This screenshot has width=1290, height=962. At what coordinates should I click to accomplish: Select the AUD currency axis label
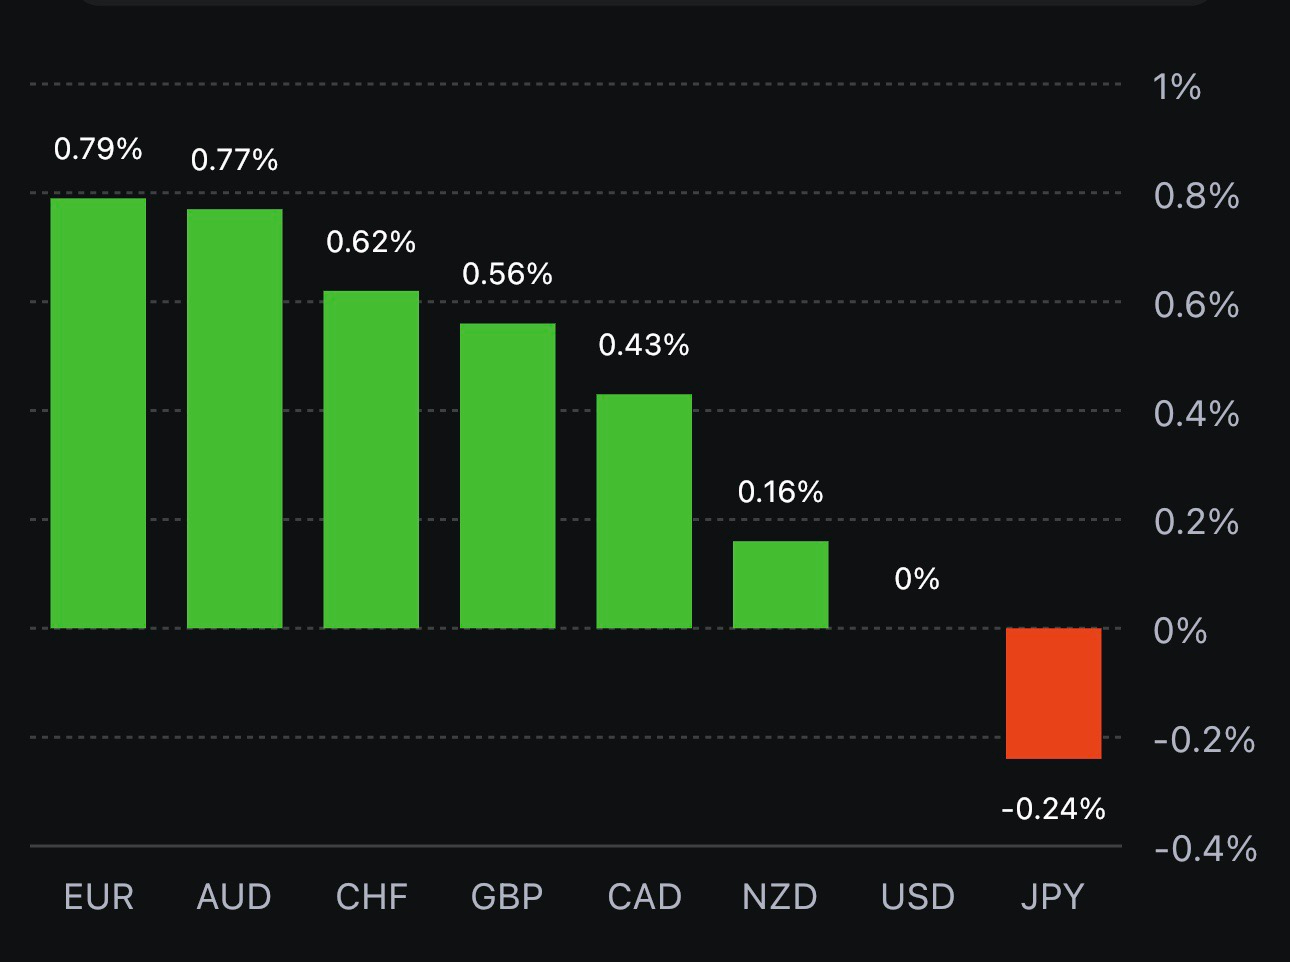pos(234,897)
